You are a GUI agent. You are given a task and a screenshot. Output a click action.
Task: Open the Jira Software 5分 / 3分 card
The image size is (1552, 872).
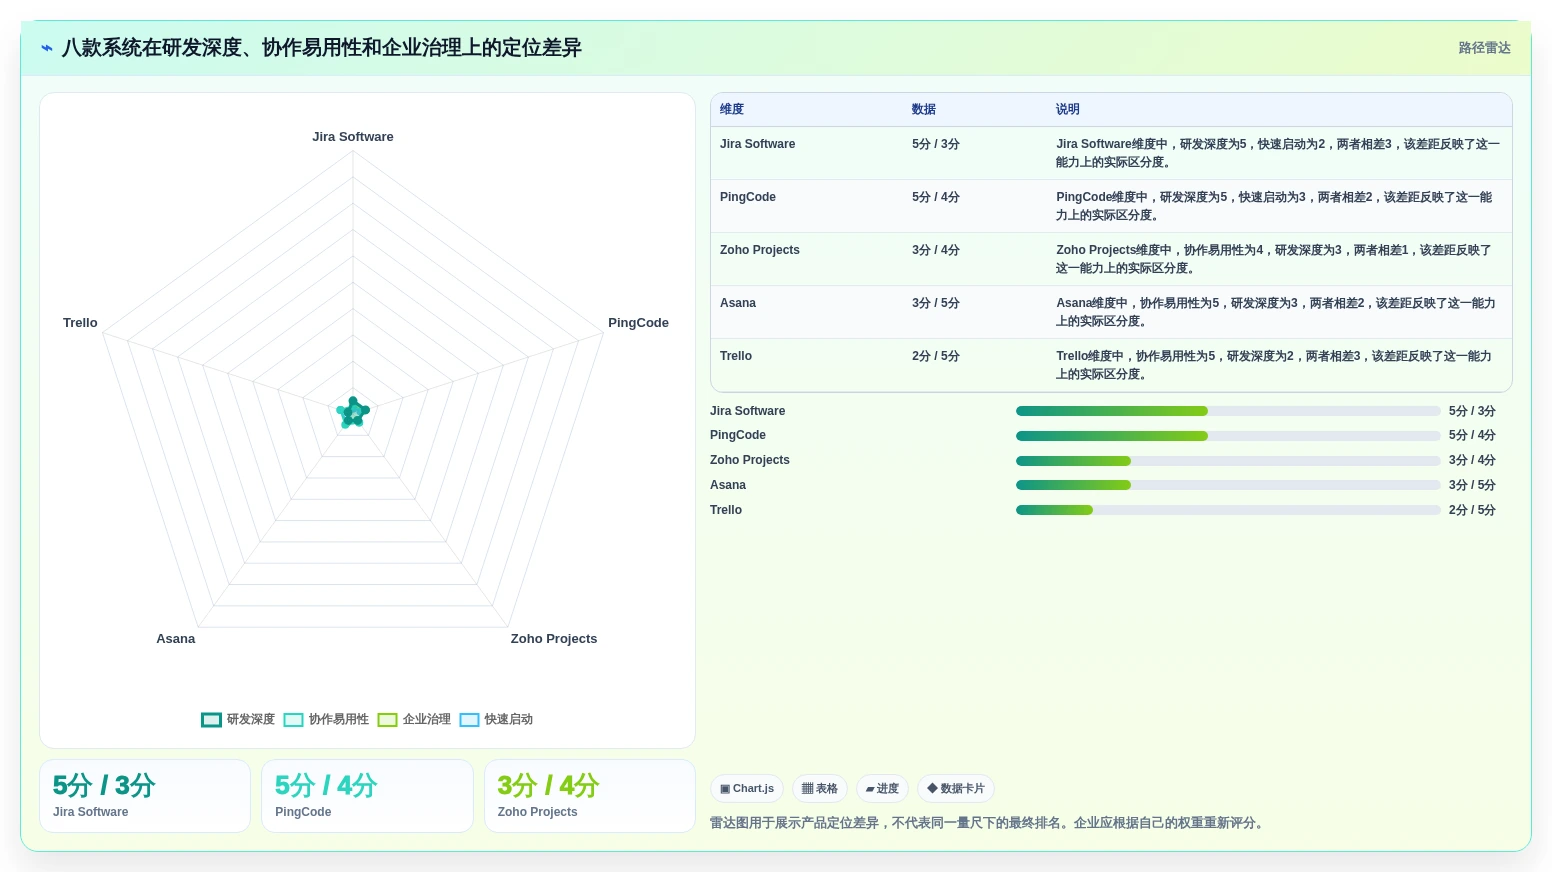tap(145, 796)
